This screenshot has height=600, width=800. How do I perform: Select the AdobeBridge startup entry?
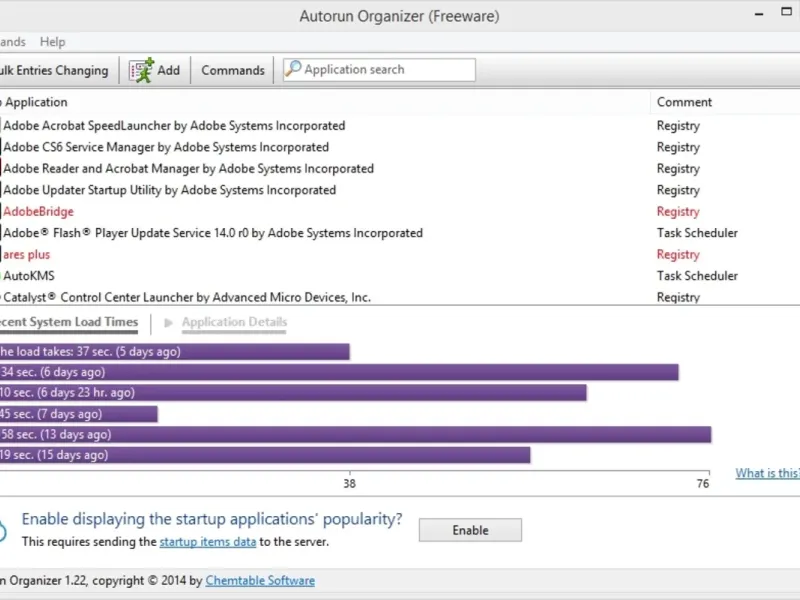[x=39, y=212]
